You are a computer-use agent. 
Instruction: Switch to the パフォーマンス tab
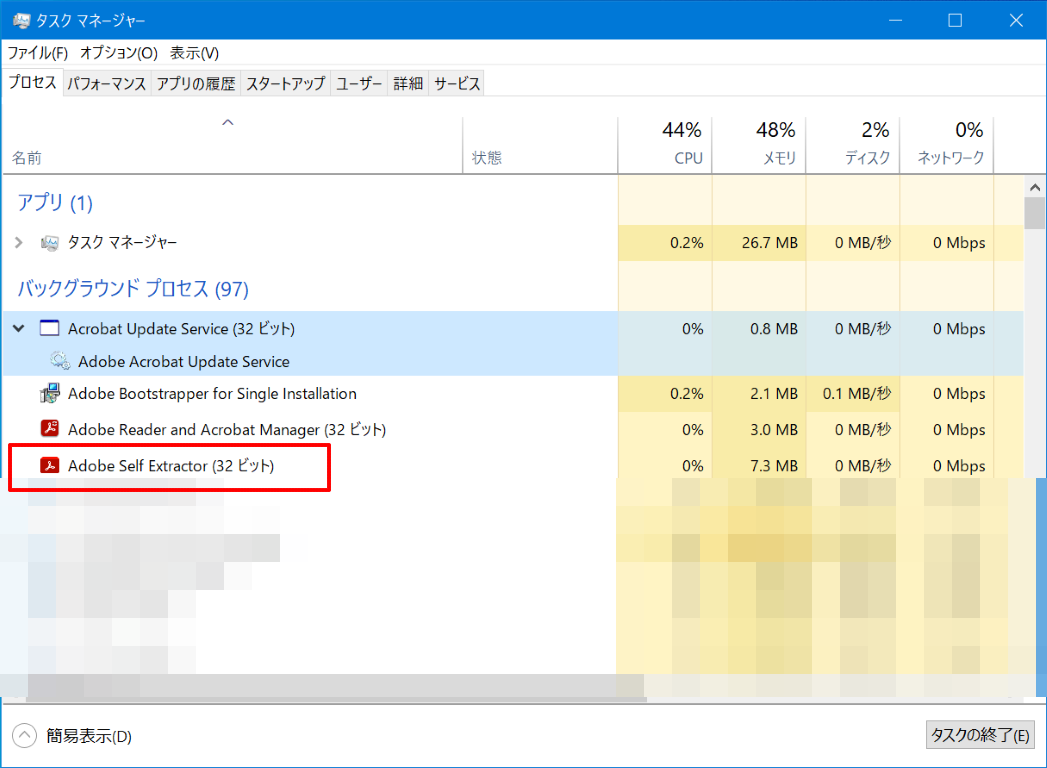click(107, 83)
